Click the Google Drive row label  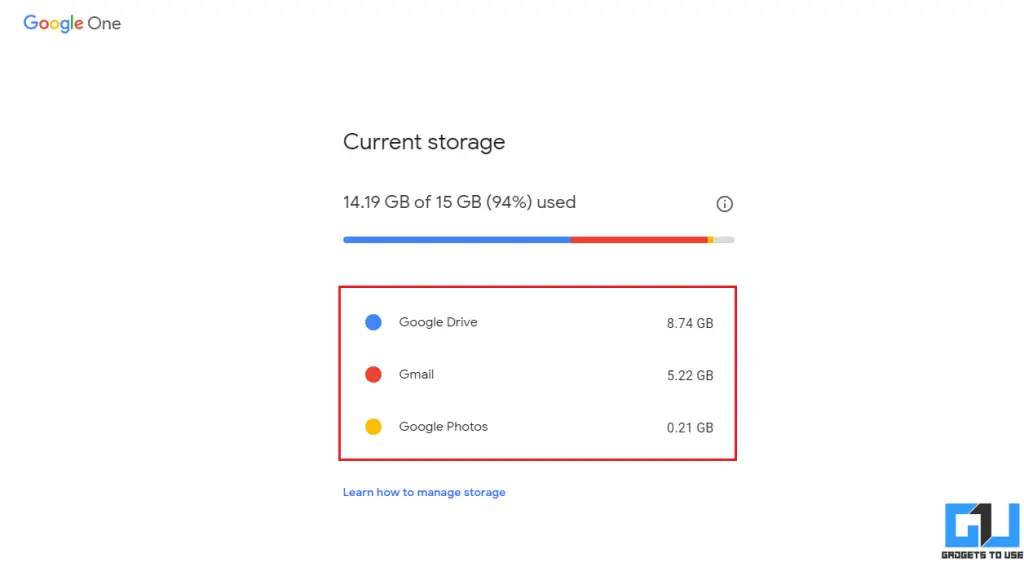438,322
